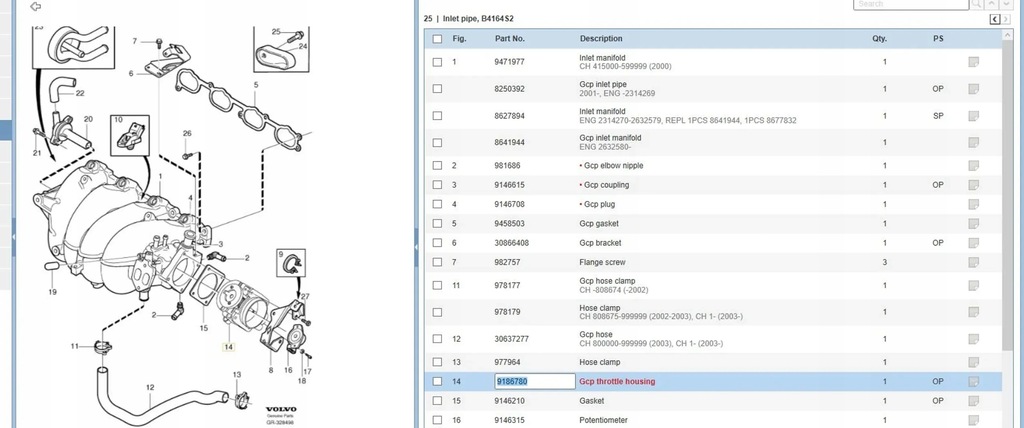
Task: Open note icon for Hose clamp 977964
Action: (973, 362)
